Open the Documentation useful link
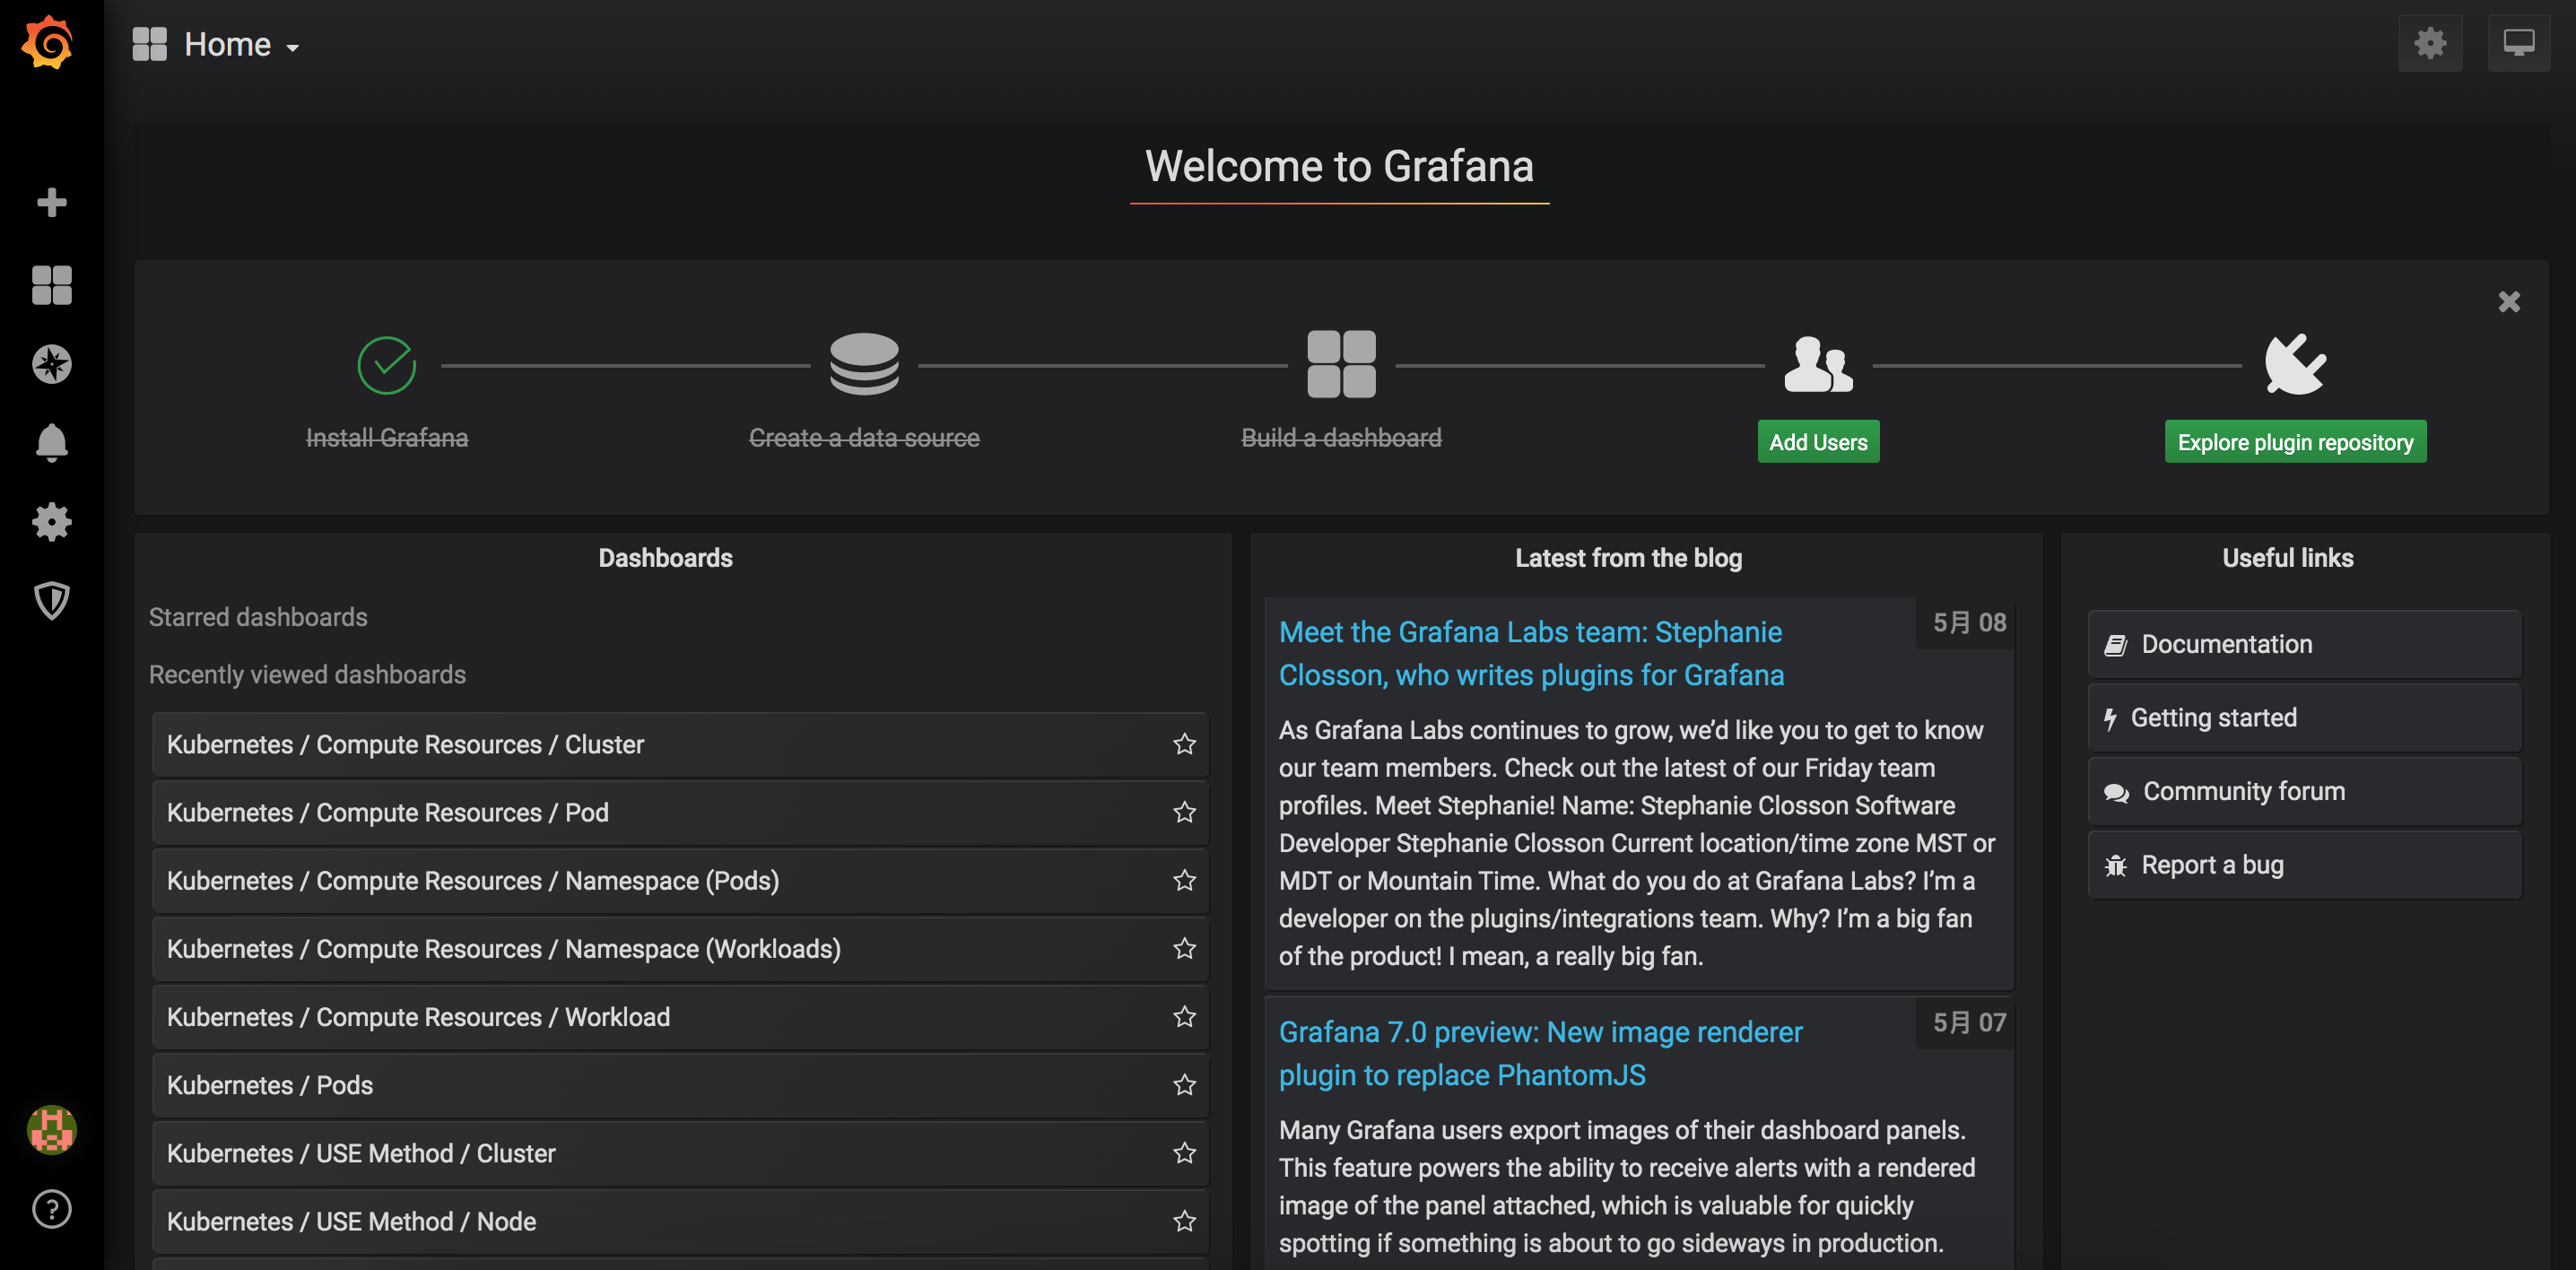 [x=2304, y=644]
